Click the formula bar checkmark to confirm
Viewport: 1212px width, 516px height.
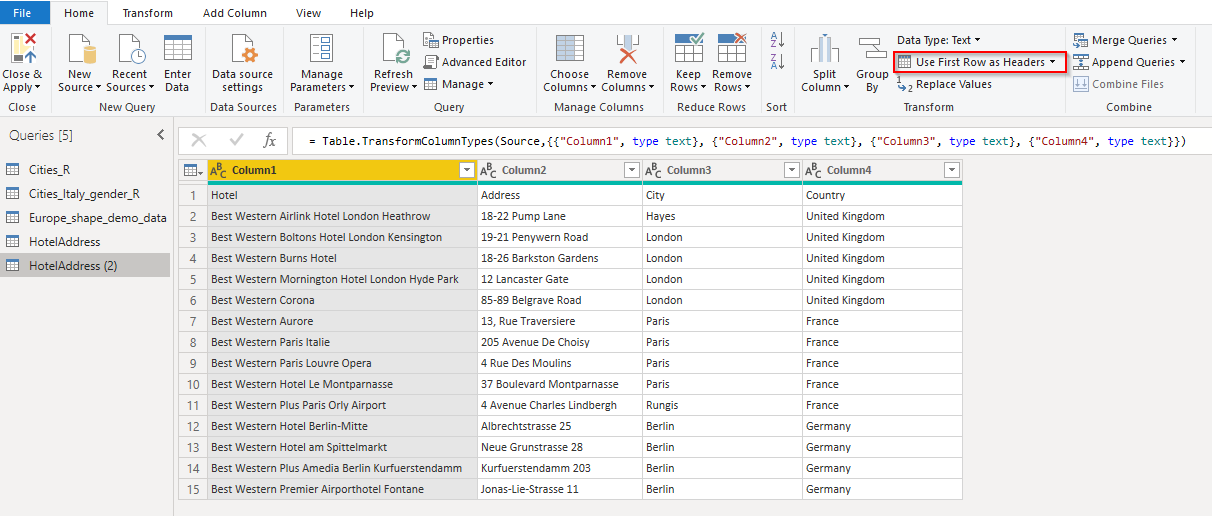pyautogui.click(x=236, y=141)
